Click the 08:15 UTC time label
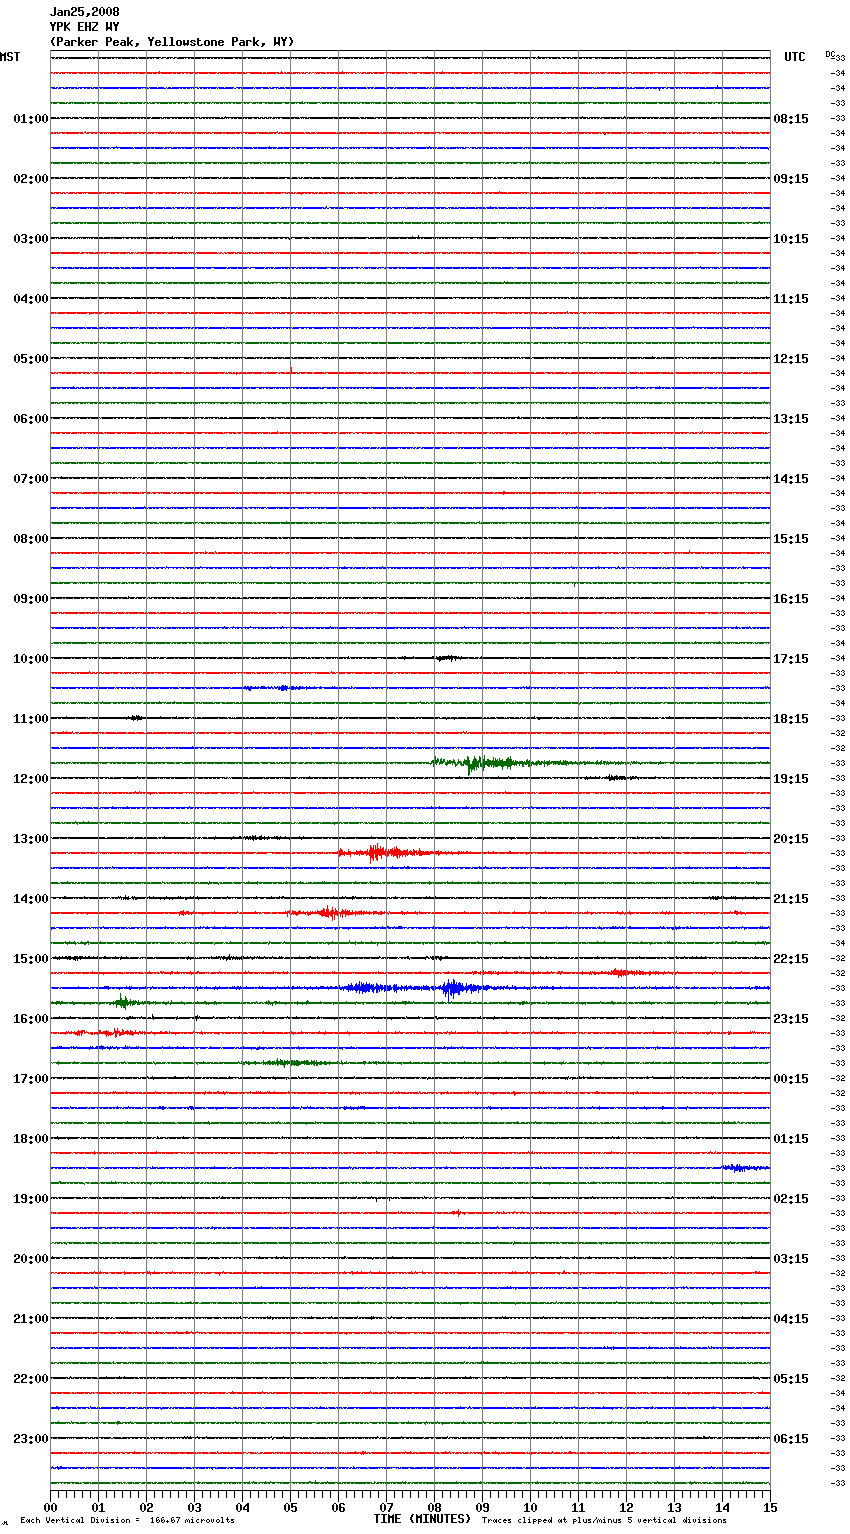850x1534 pixels. [791, 119]
